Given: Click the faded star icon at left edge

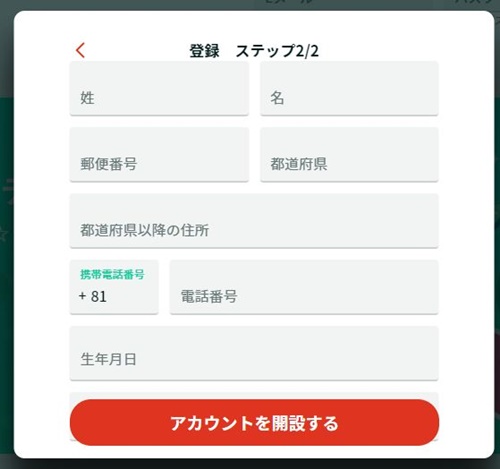Looking at the screenshot, I should (3, 234).
